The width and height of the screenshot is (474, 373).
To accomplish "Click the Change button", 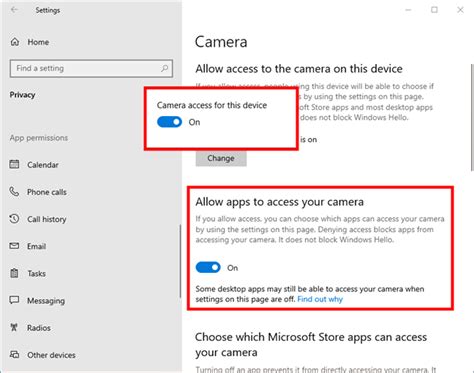I will [x=221, y=158].
